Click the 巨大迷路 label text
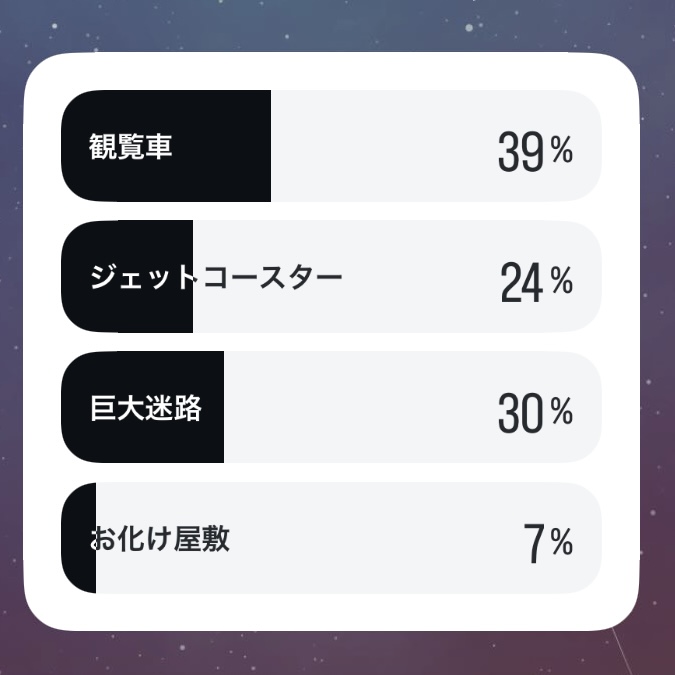Image resolution: width=675 pixels, height=675 pixels. [146, 408]
